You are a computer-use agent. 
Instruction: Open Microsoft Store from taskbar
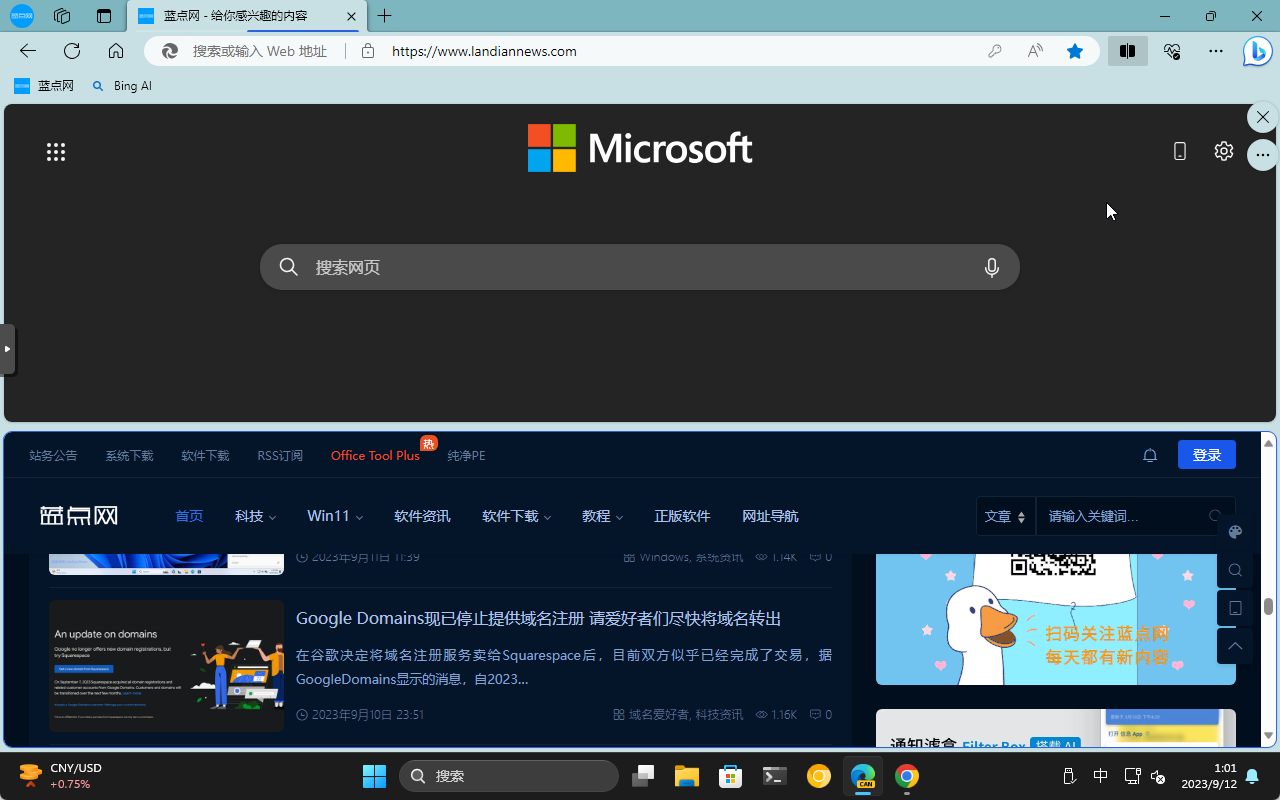[730, 776]
